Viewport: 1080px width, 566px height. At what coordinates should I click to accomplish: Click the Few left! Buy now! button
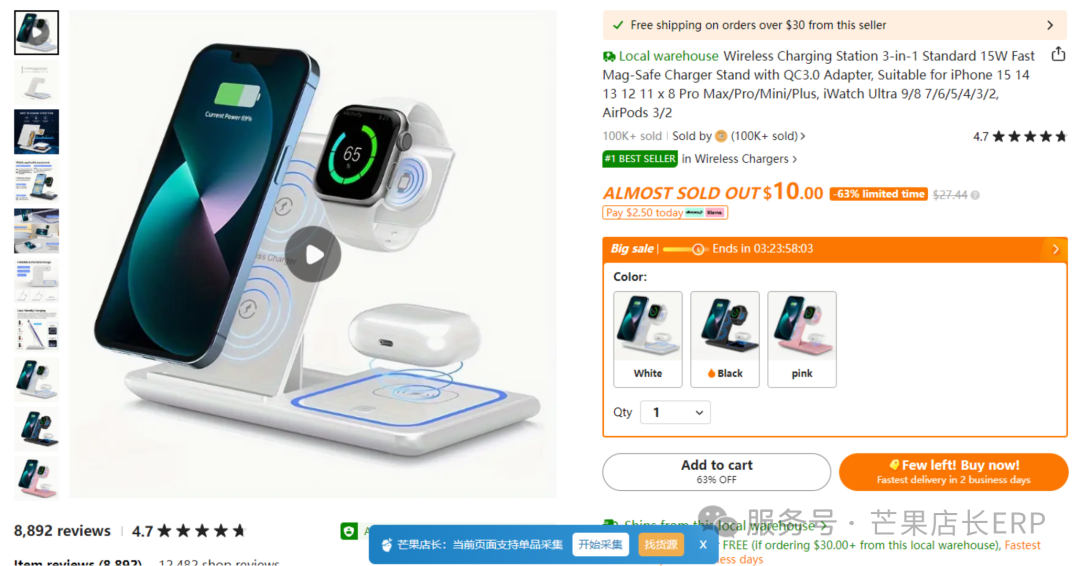pyautogui.click(x=953, y=472)
